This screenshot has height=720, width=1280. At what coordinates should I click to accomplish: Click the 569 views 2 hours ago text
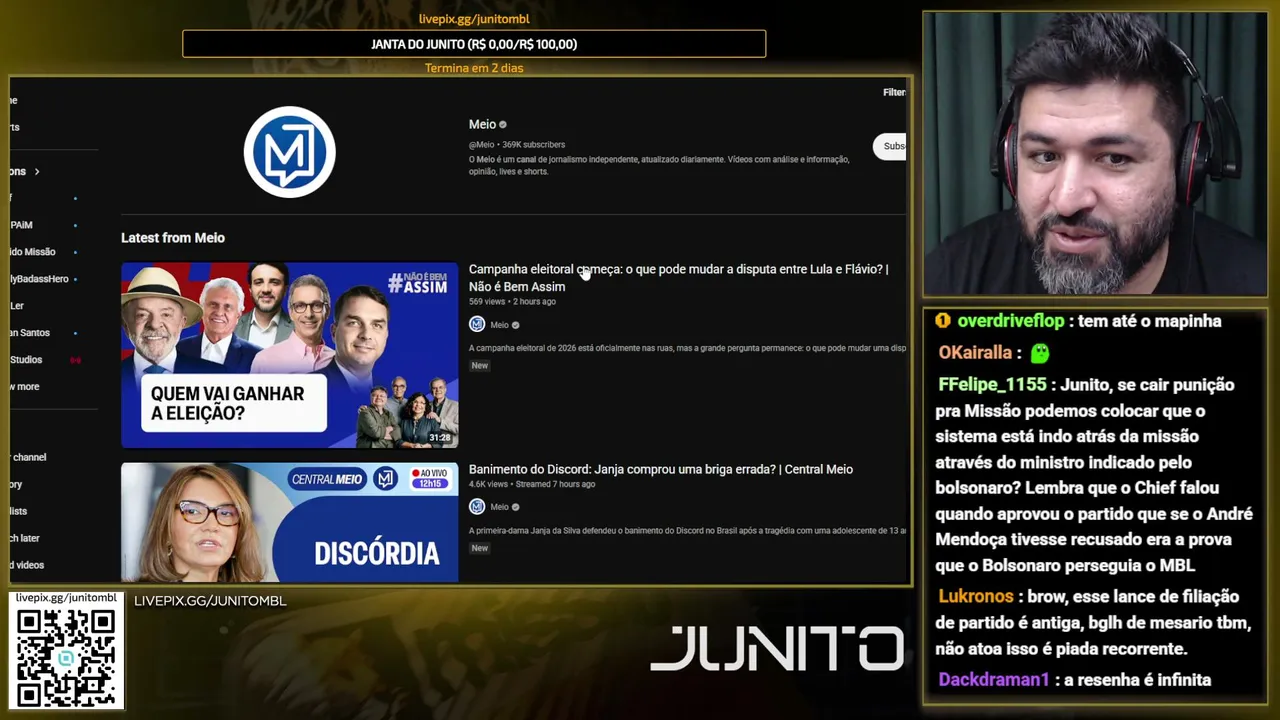click(x=512, y=301)
